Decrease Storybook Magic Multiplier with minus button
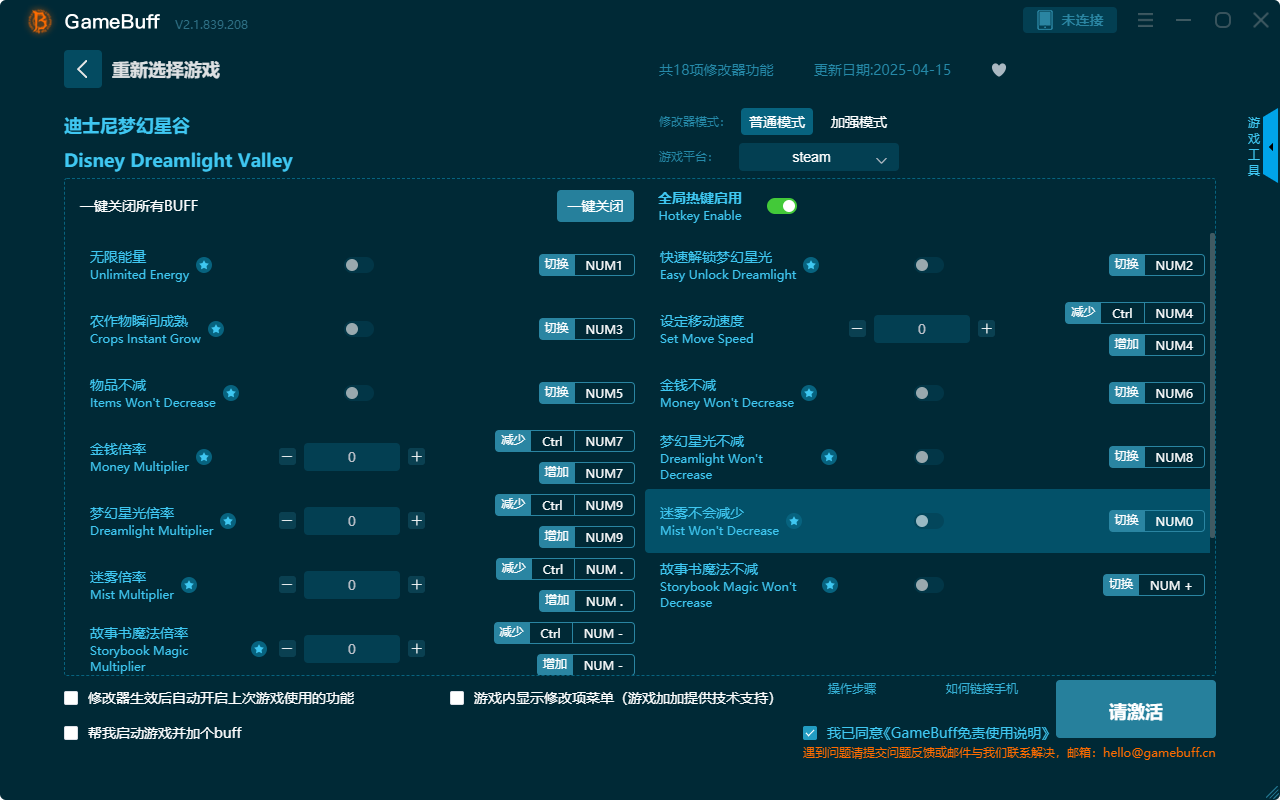Image resolution: width=1280 pixels, height=800 pixels. point(287,649)
